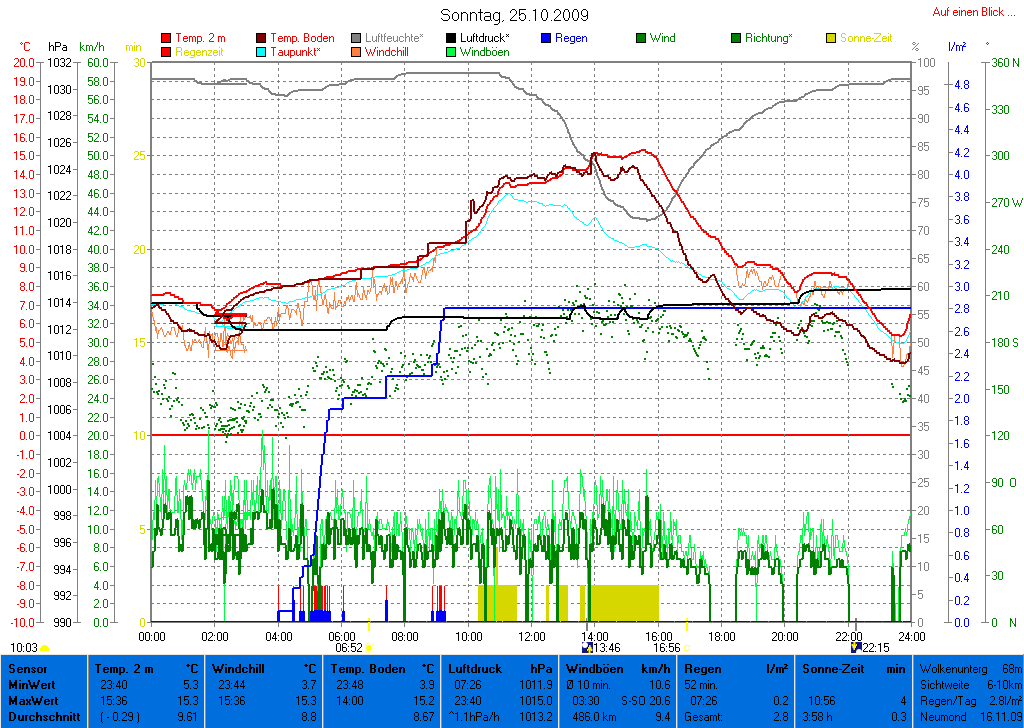
Task: Click the cyan Taupunkt legend square
Action: (262, 51)
